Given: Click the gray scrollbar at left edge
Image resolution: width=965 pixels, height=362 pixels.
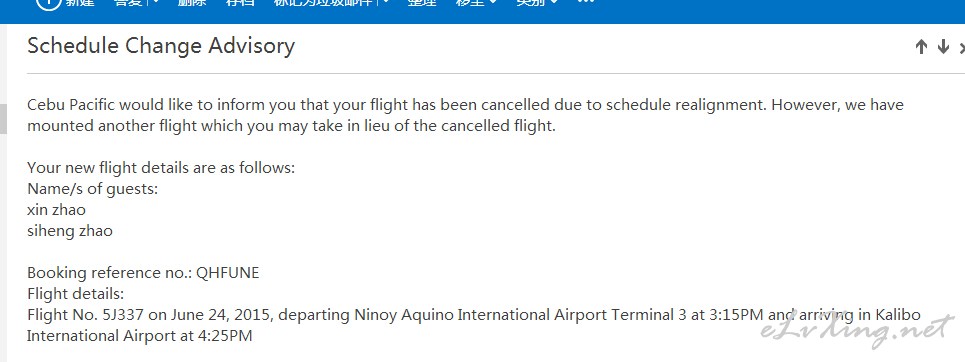Looking at the screenshot, I should point(3,119).
